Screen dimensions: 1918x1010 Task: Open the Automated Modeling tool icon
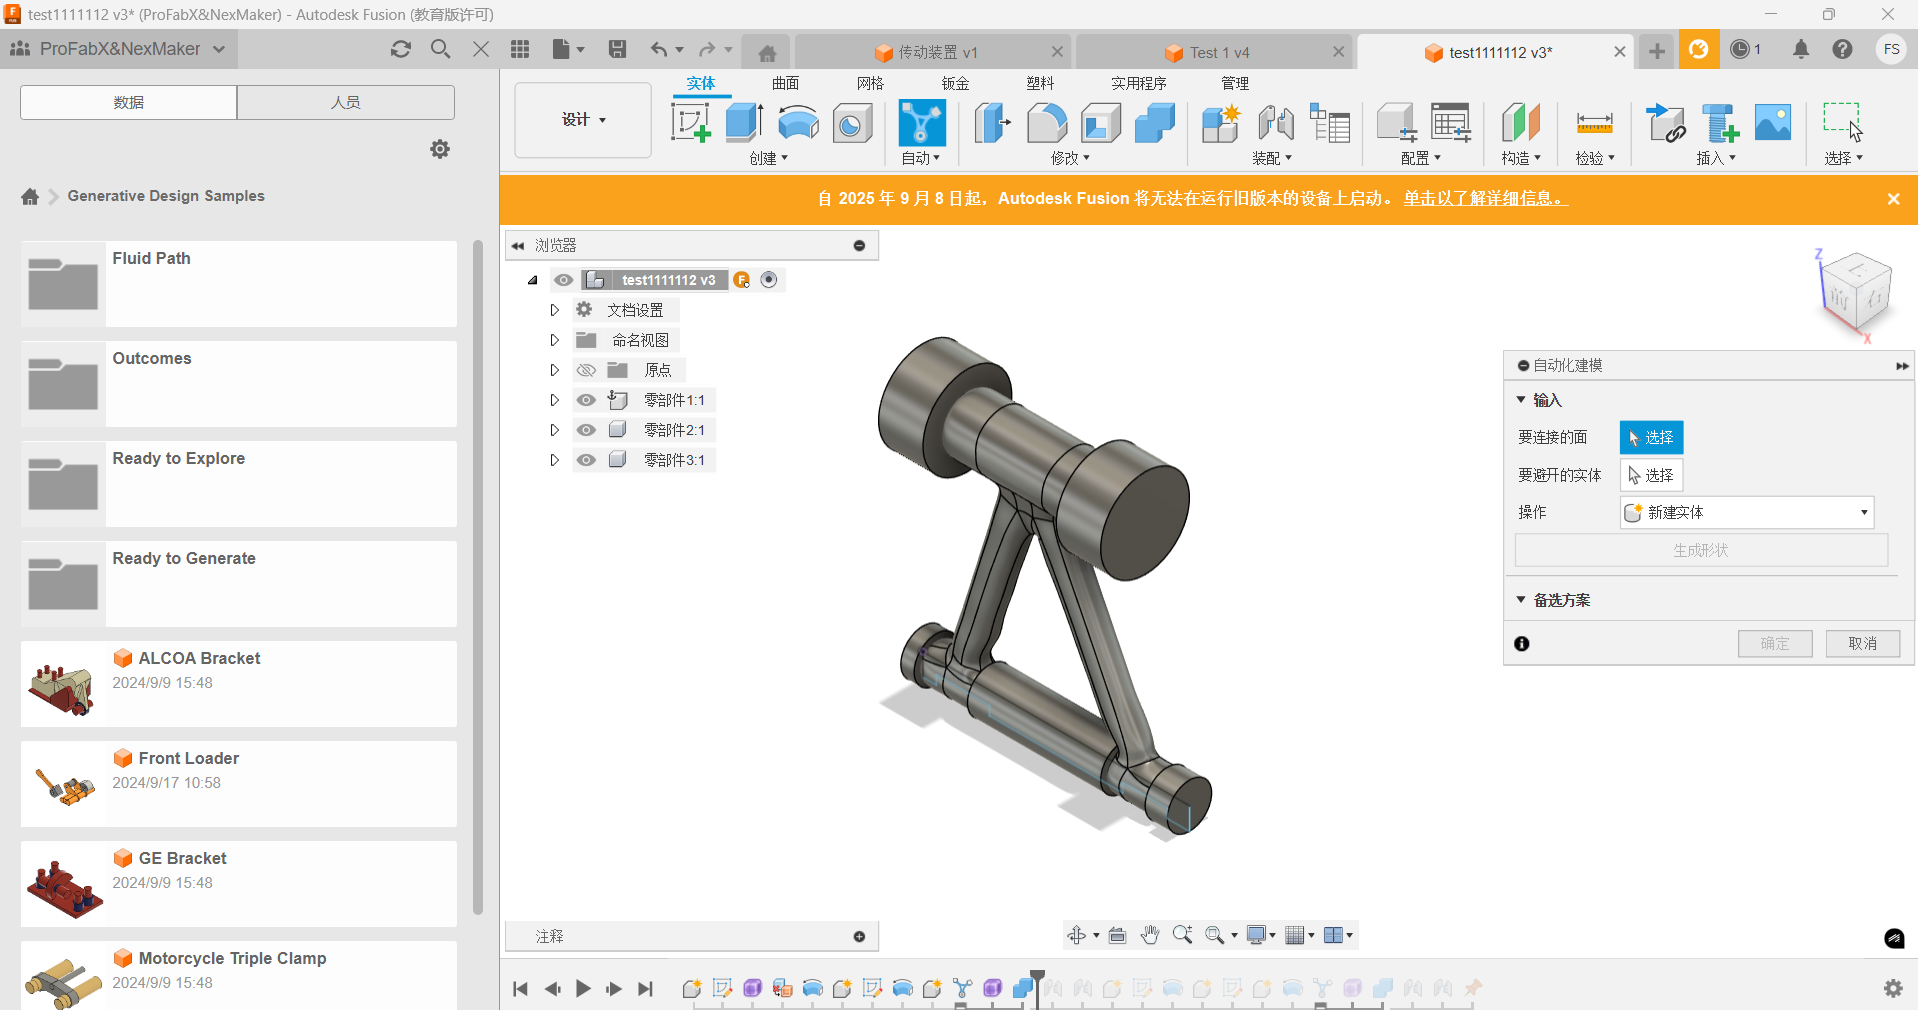point(921,123)
